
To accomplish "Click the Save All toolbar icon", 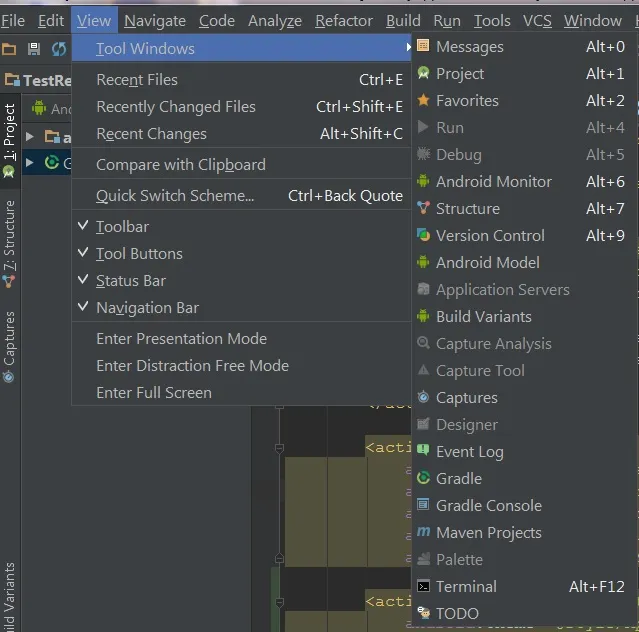I will [33, 49].
